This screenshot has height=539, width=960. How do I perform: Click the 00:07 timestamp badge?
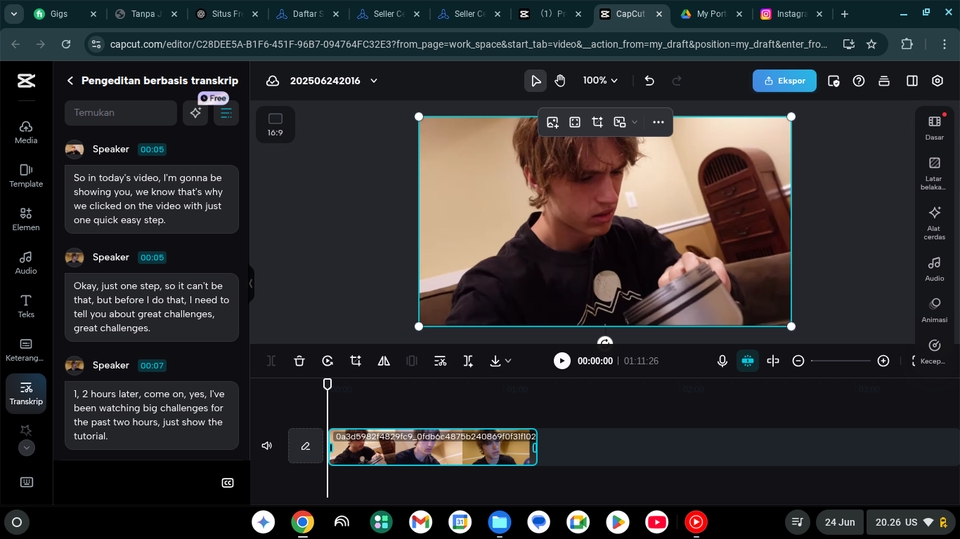(152, 366)
